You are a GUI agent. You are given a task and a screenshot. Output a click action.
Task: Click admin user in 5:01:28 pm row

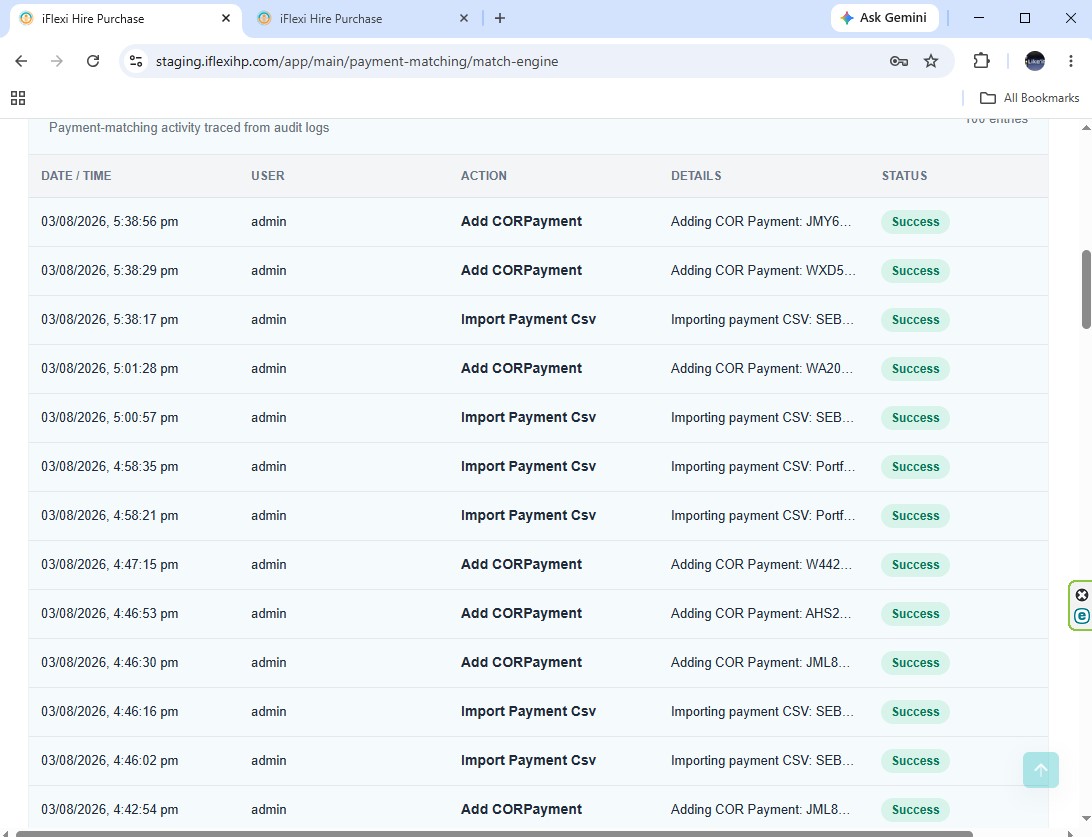click(268, 368)
